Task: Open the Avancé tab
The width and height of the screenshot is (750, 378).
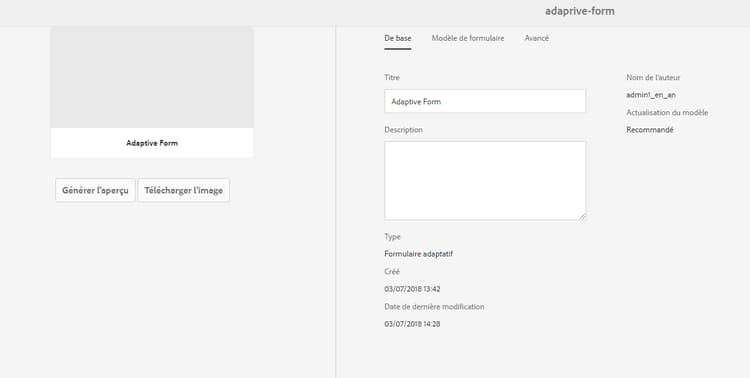Action: [x=537, y=38]
